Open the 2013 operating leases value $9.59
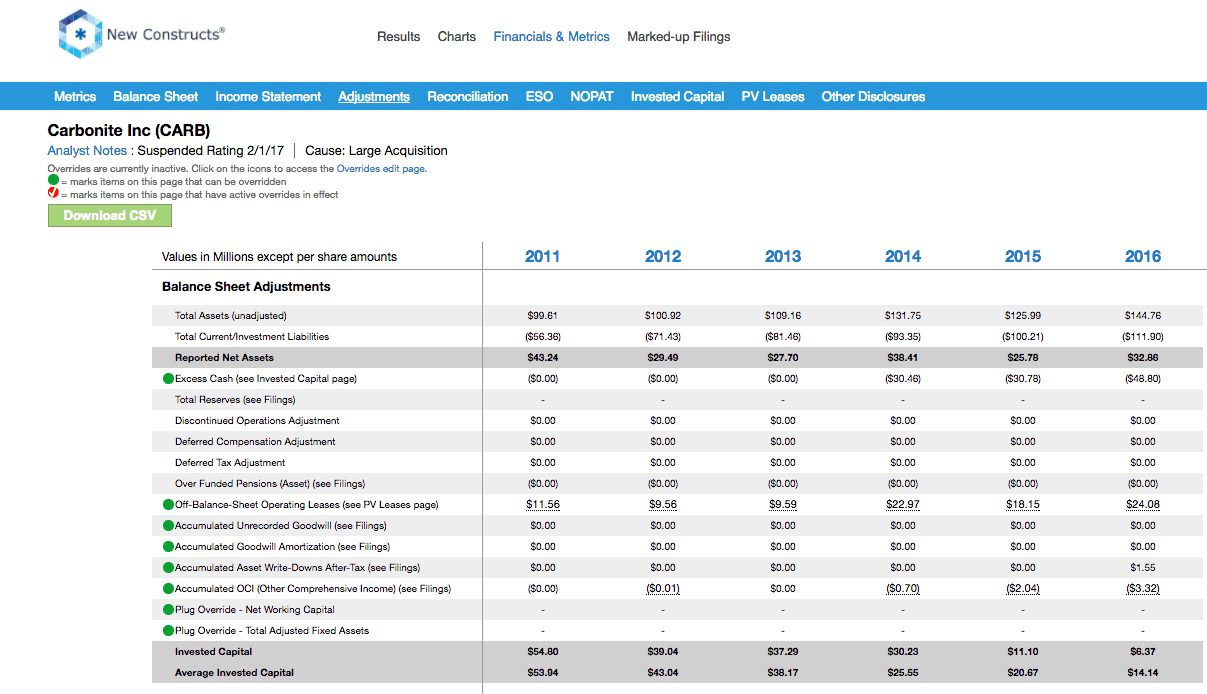 783,505
